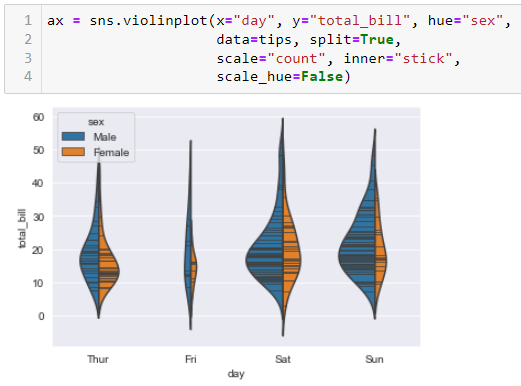Screen dimensions: 521x386
Task: Click the blue Male legend swatch
Action: pos(73,137)
